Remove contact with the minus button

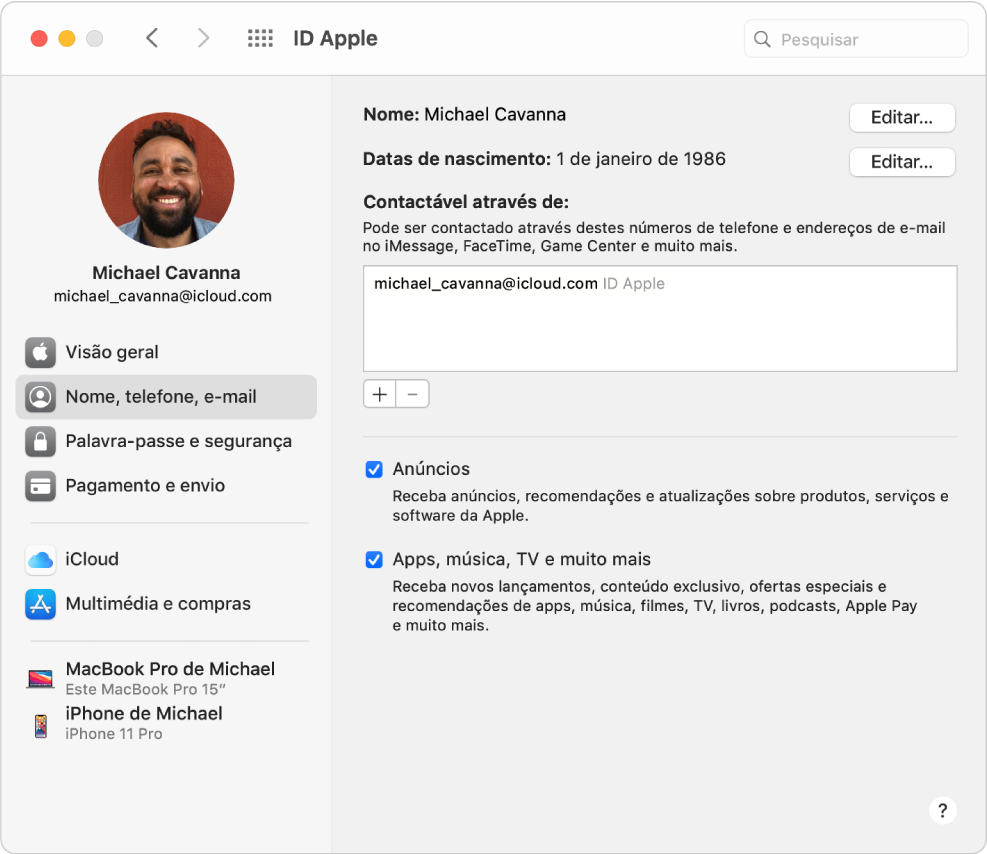point(412,394)
